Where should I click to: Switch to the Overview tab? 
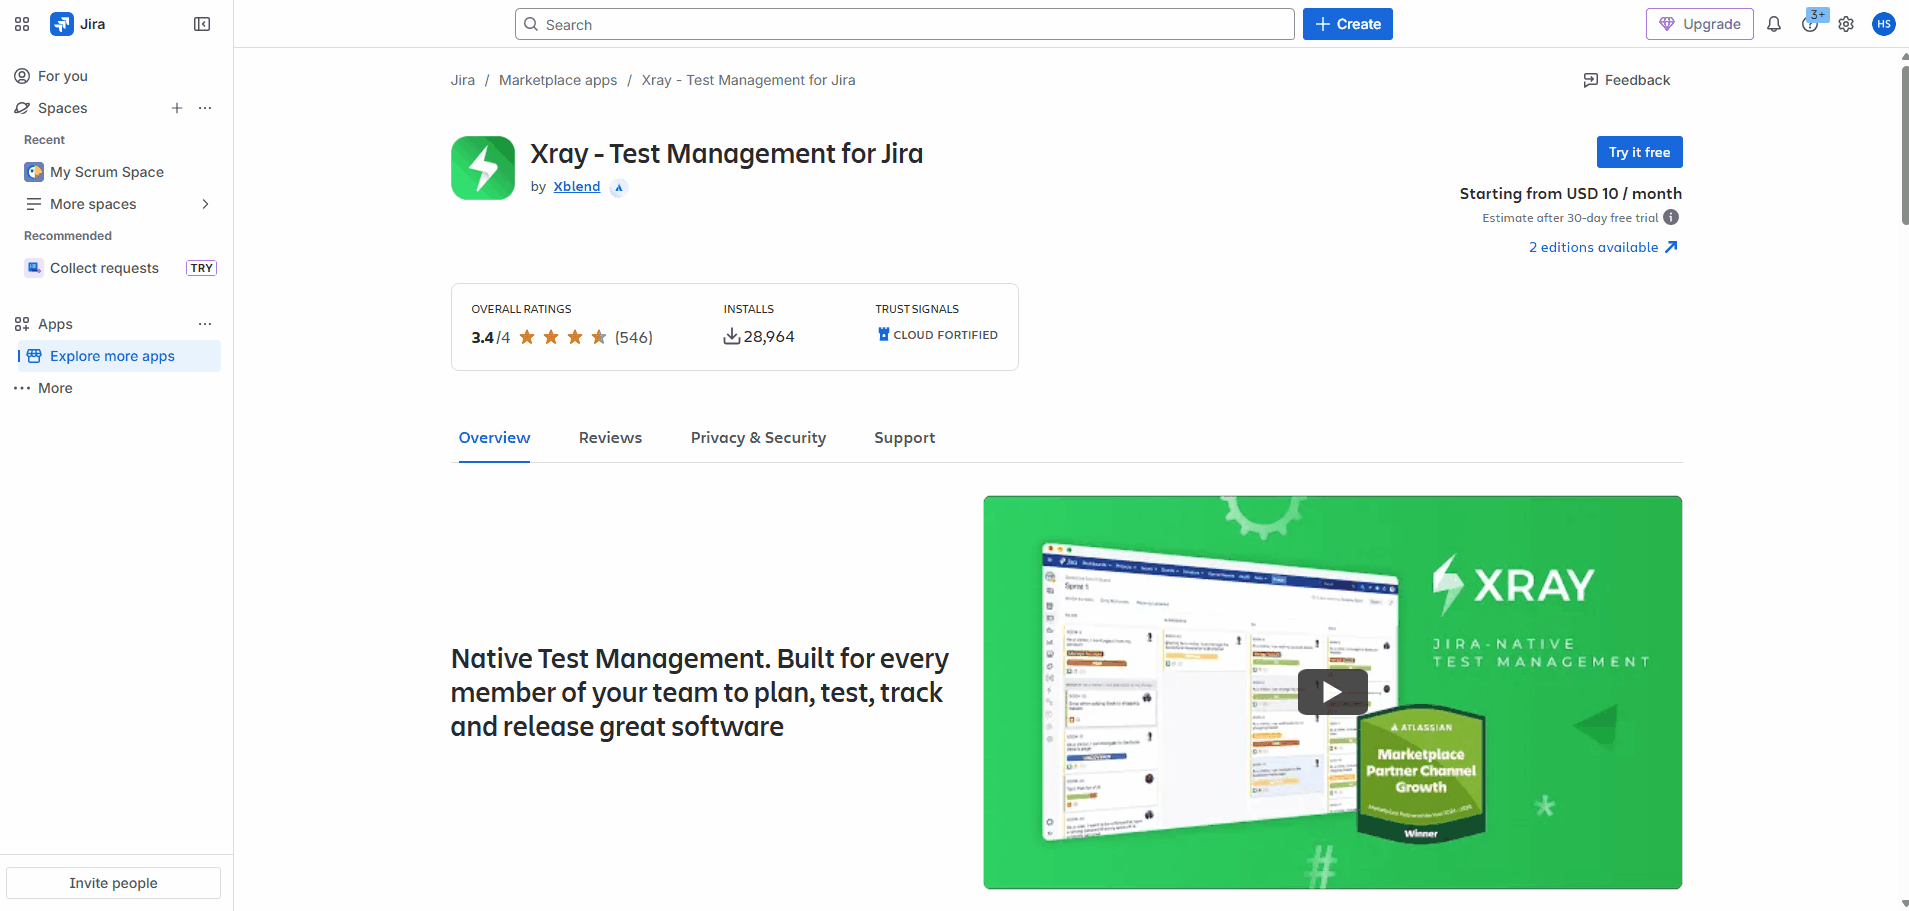click(x=494, y=438)
